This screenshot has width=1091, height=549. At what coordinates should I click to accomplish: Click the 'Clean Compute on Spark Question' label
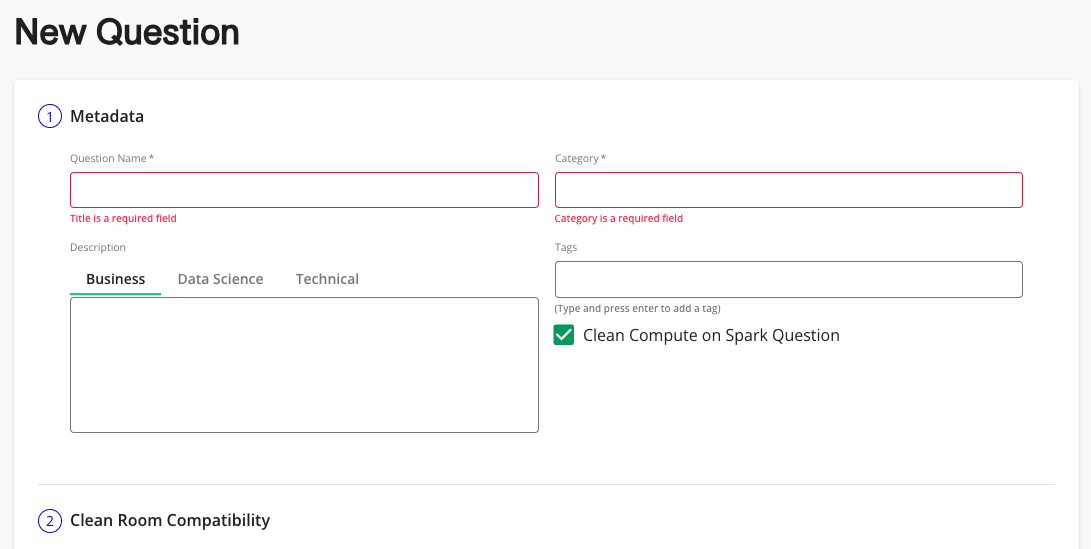pos(711,336)
